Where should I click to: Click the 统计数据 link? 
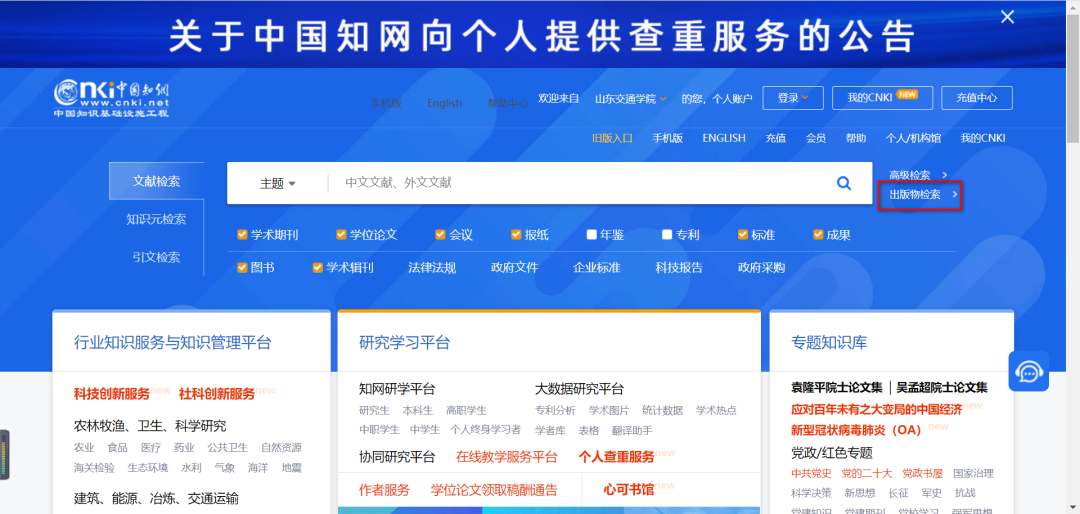[663, 411]
